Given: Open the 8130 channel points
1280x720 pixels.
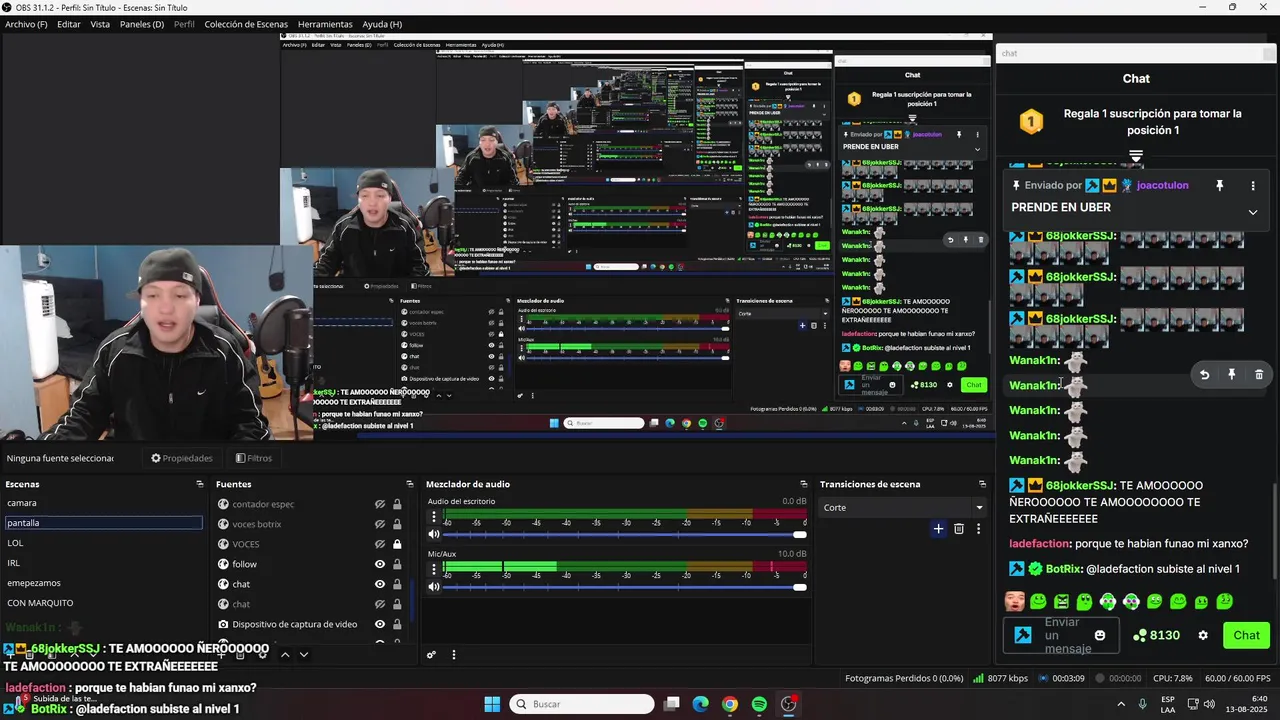Looking at the screenshot, I should tap(1156, 635).
